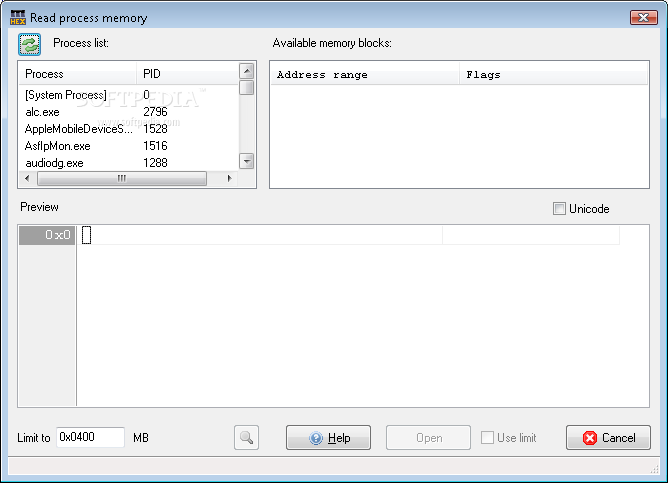Click process list scroll right arrow
This screenshot has height=483, width=668.
(230, 178)
